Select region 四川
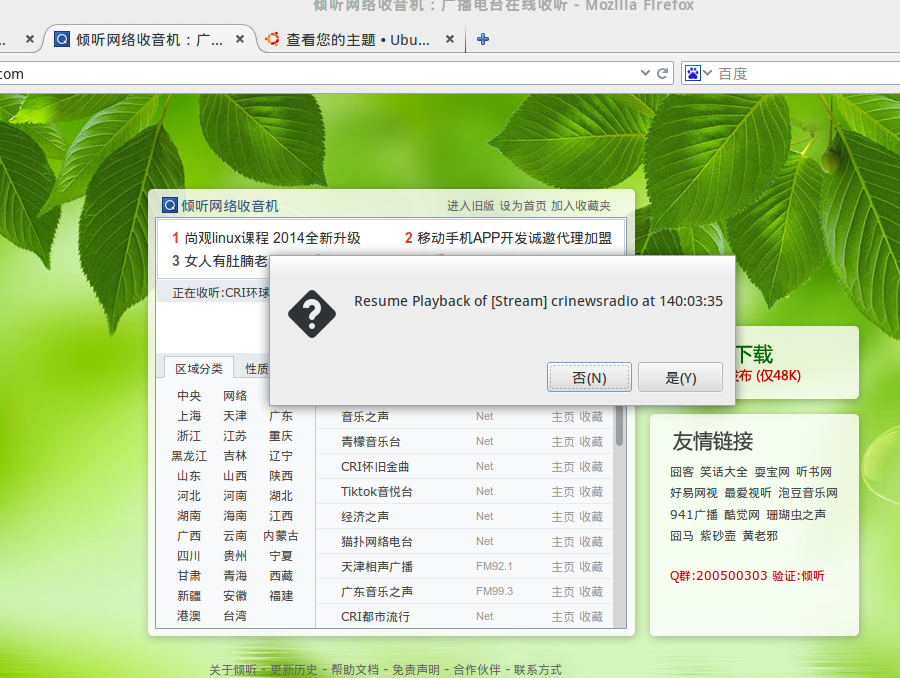 tap(189, 556)
